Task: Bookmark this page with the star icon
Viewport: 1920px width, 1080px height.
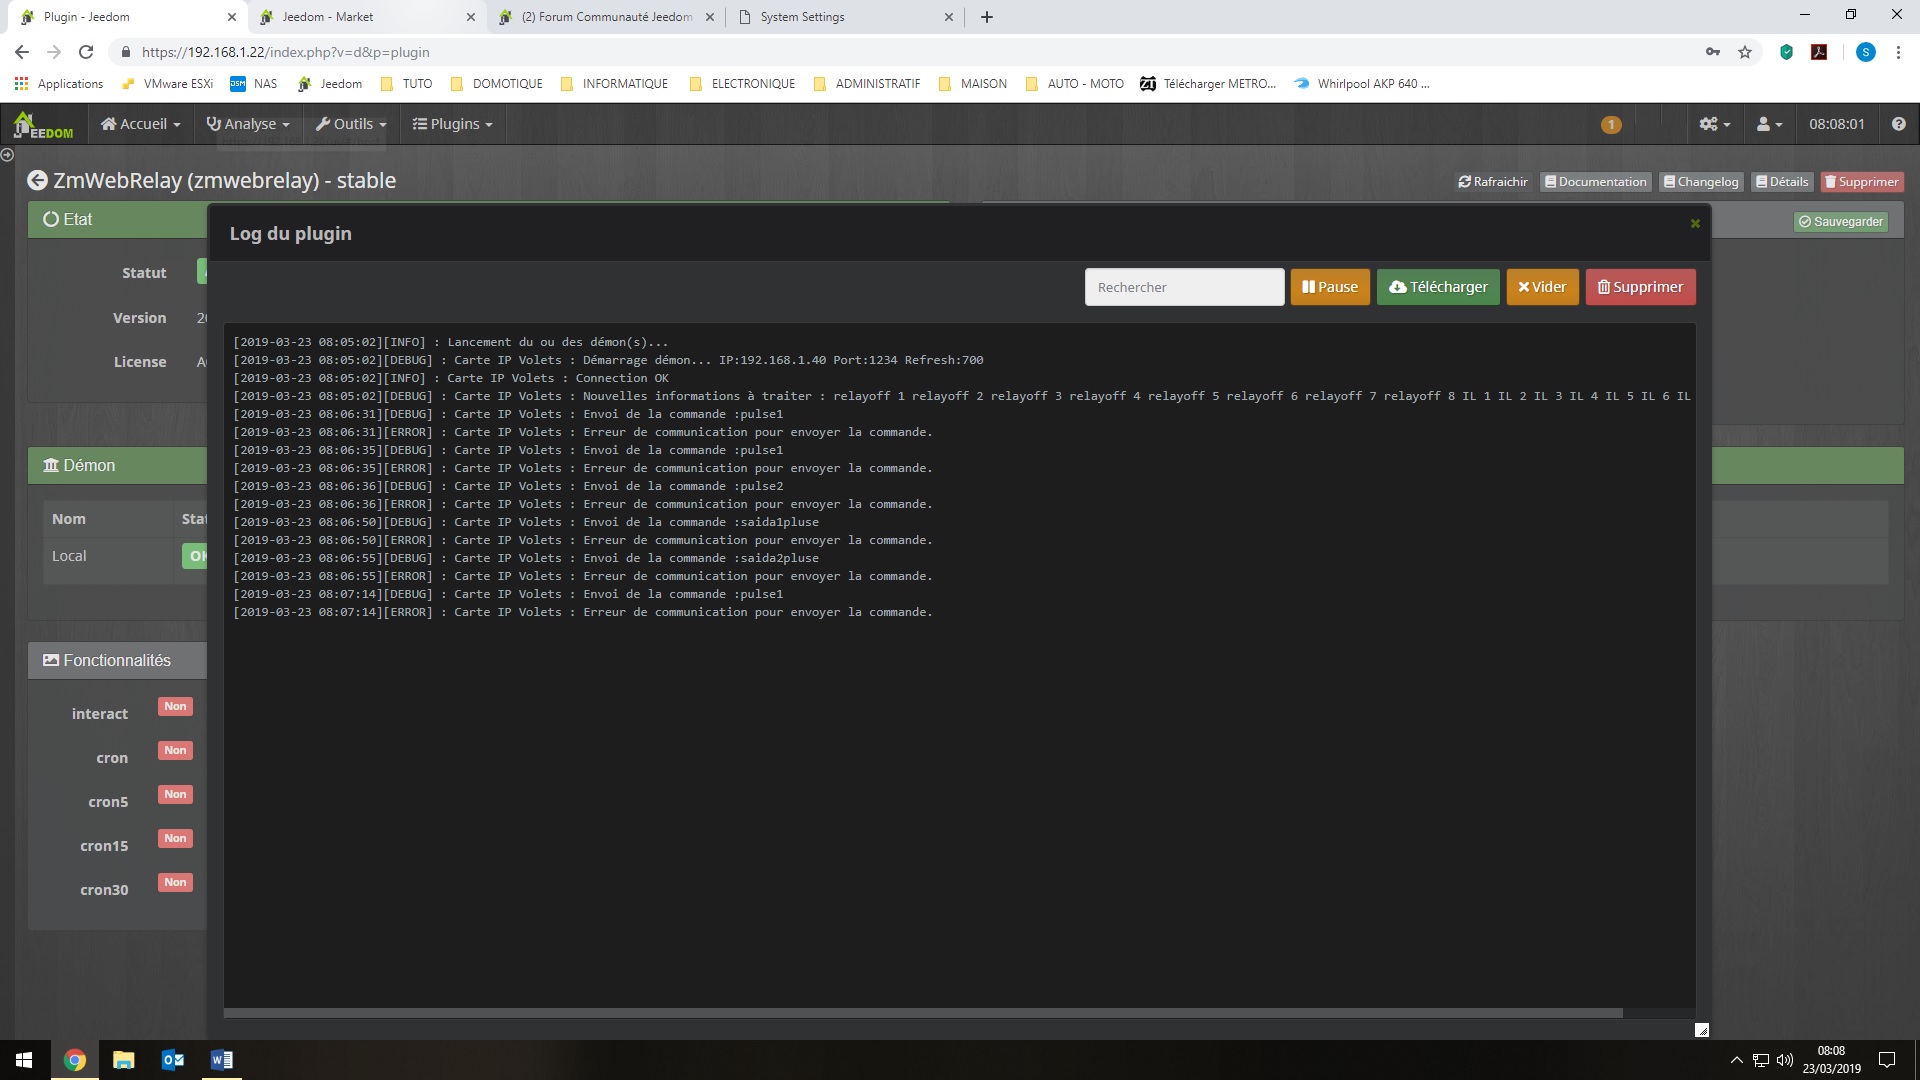Action: tap(1745, 52)
